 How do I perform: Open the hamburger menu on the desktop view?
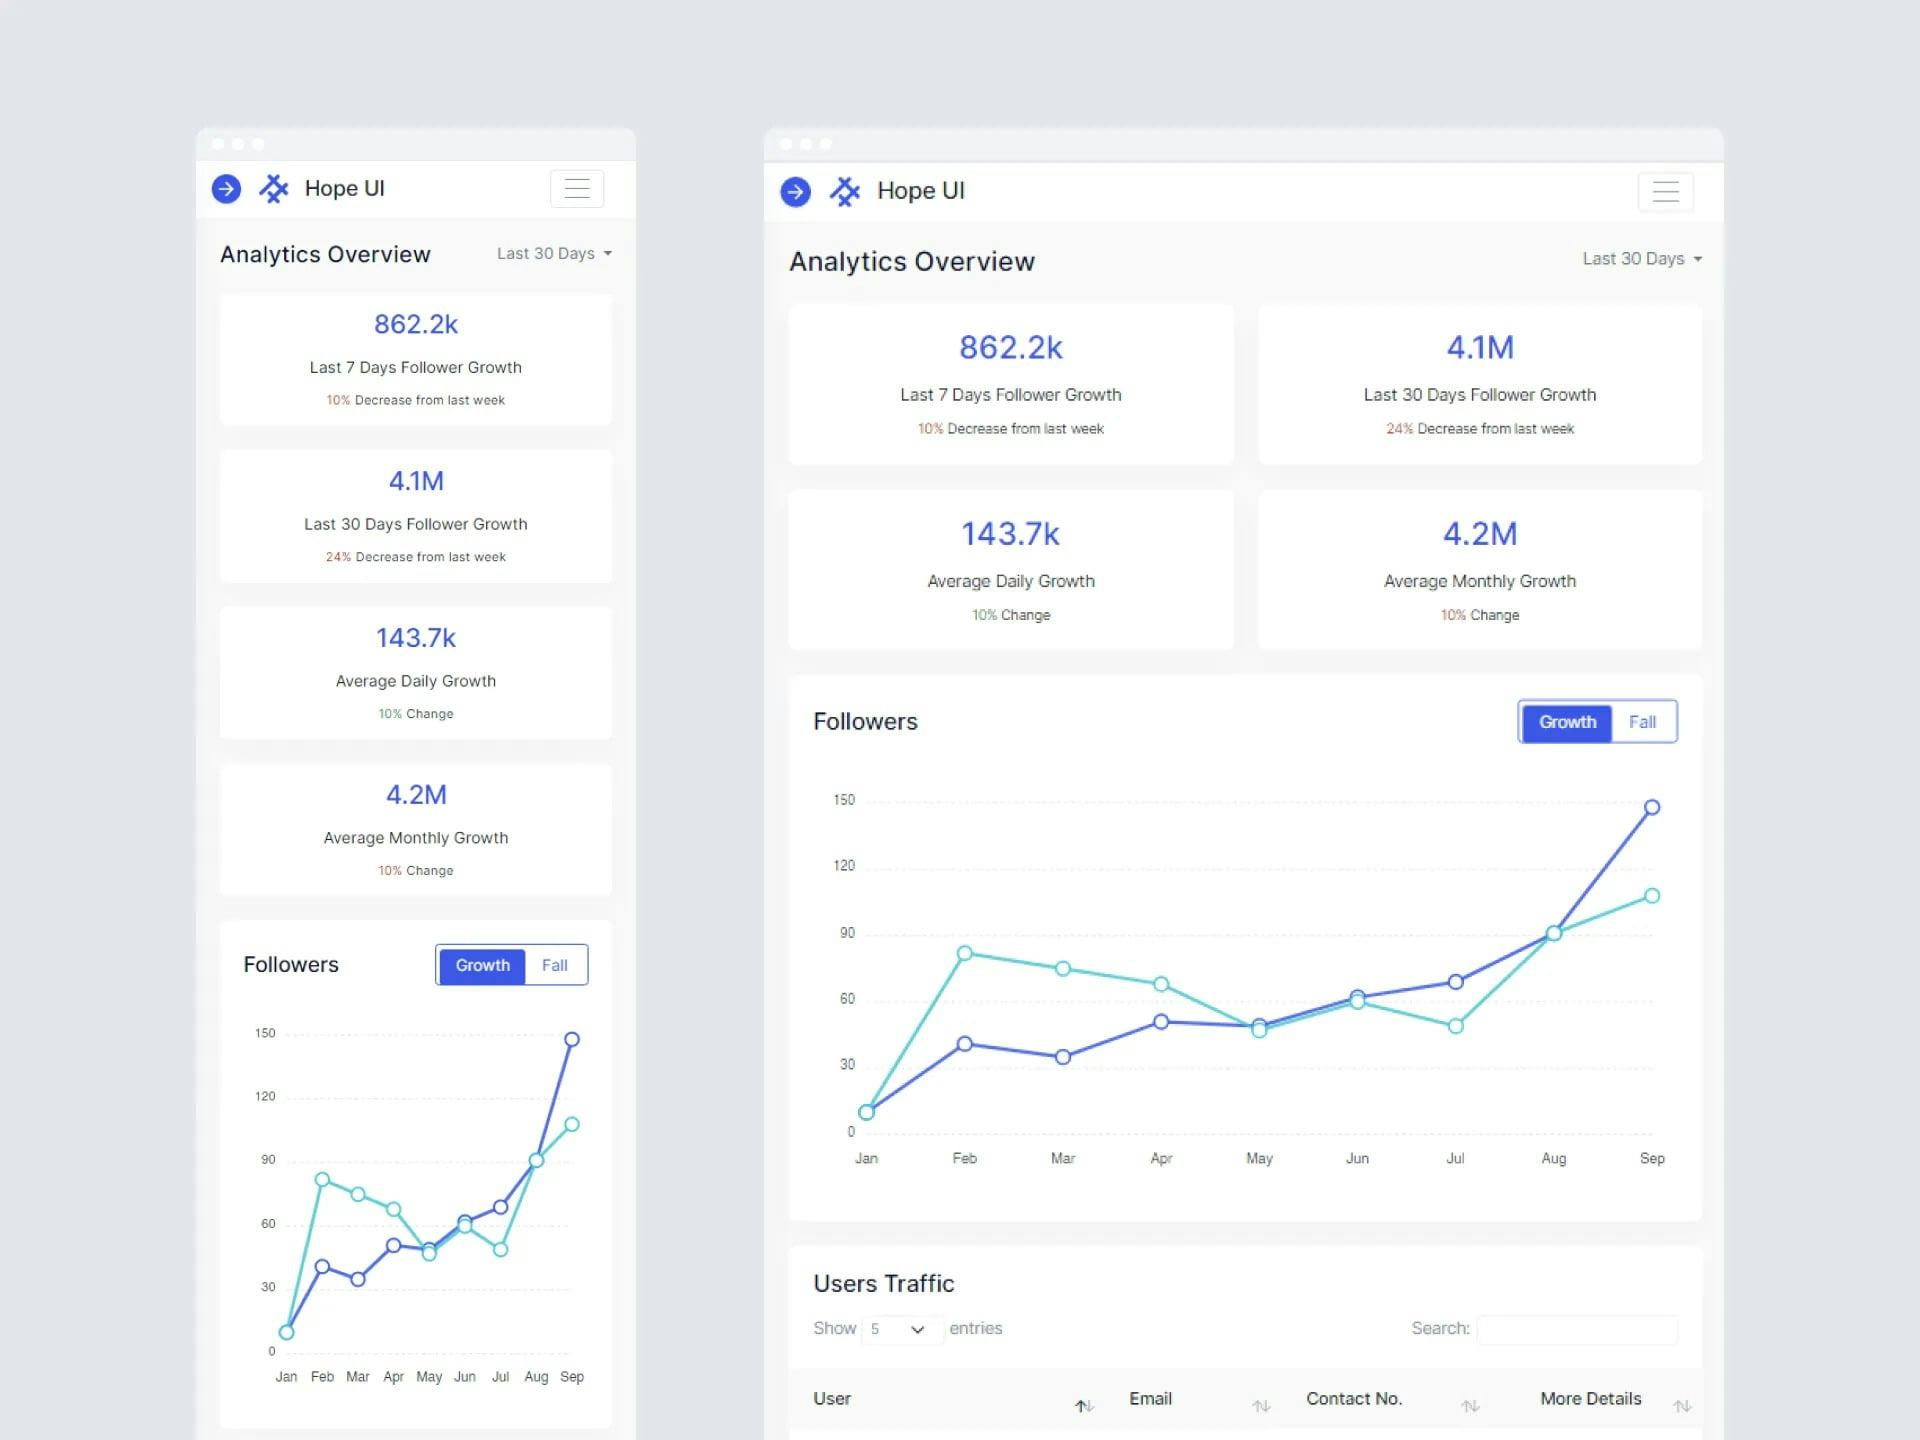[x=1666, y=192]
